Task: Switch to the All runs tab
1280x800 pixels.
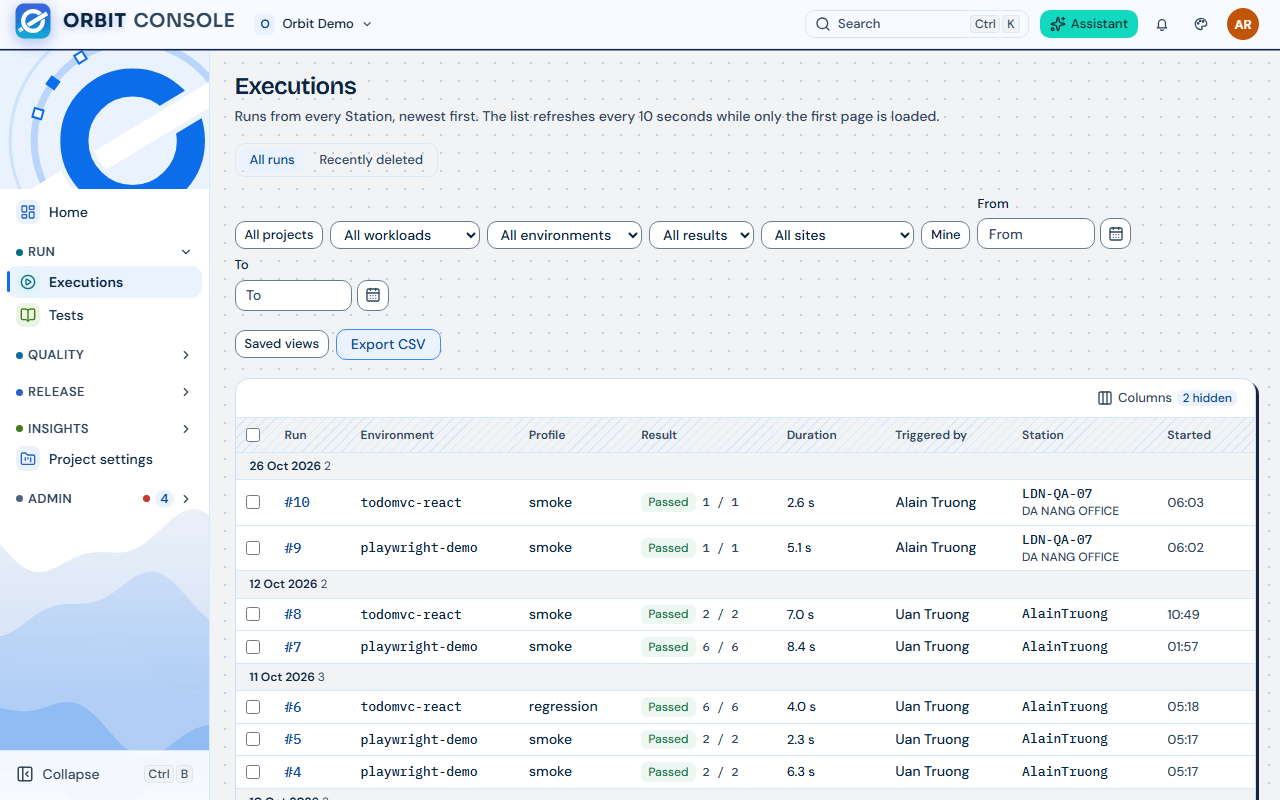Action: [x=272, y=160]
